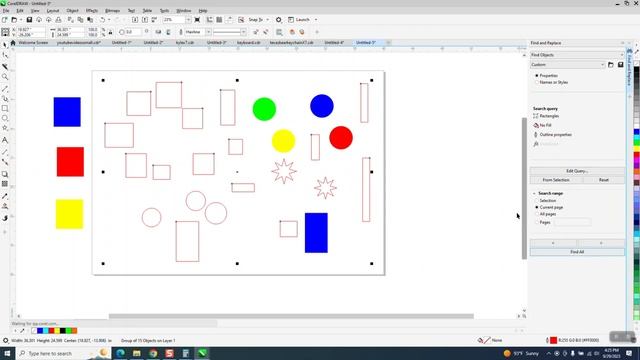640x360 pixels.
Task: Select the Selection search range option
Action: pos(537,200)
